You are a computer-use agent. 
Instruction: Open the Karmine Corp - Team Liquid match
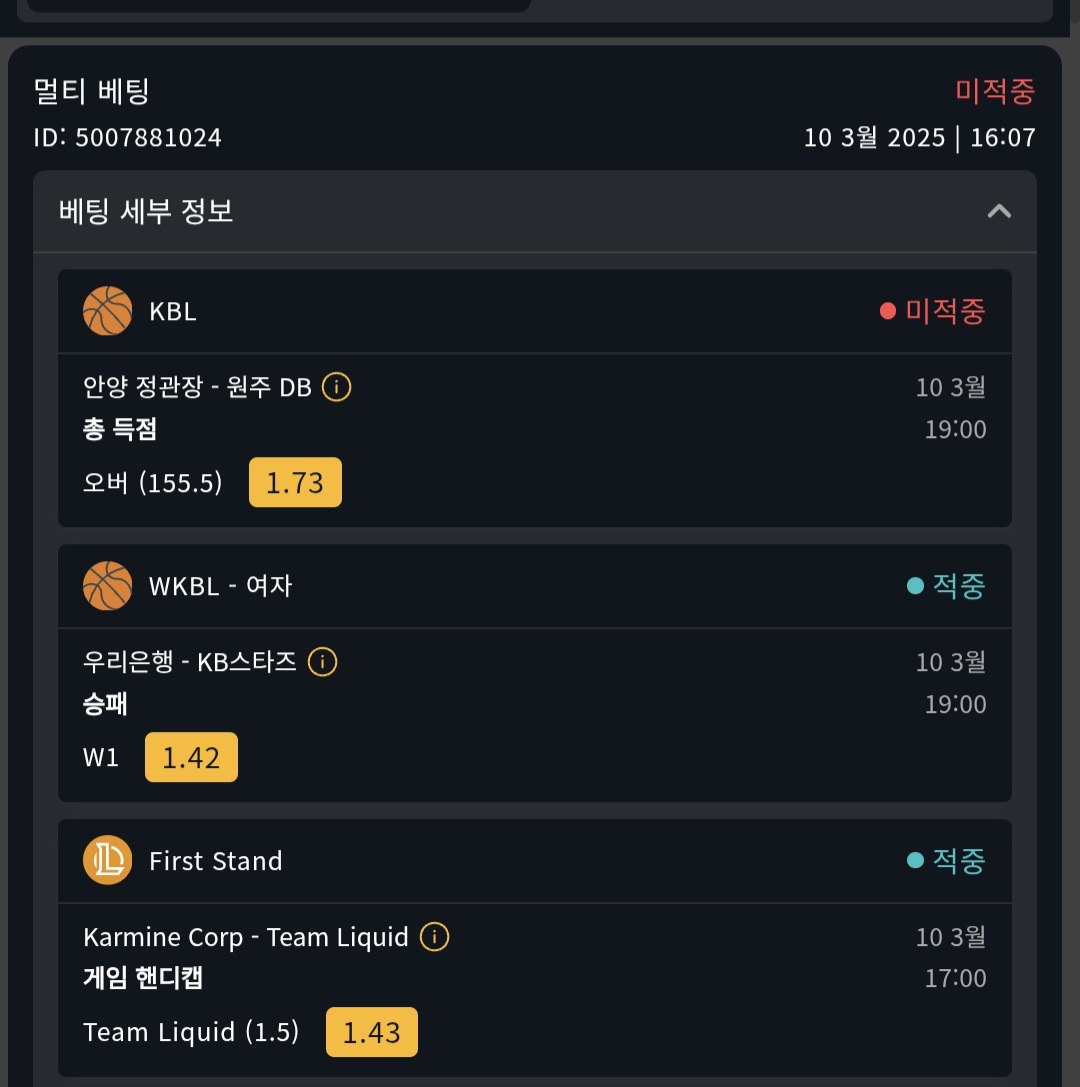(246, 937)
